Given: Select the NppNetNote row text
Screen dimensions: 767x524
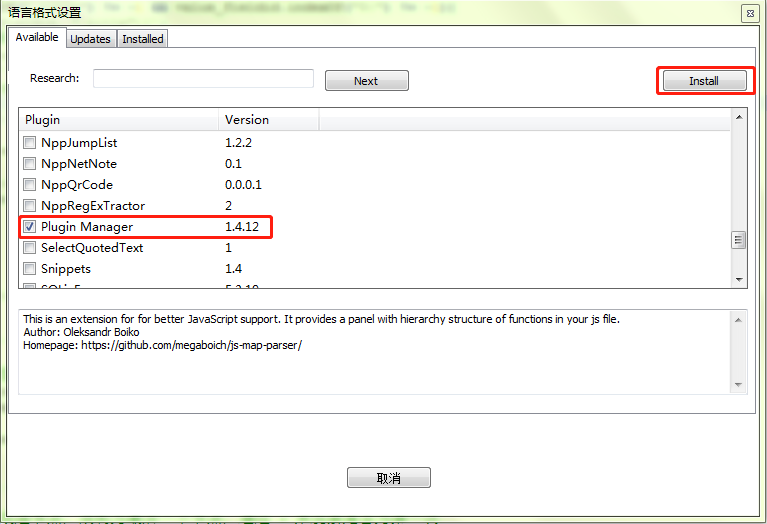Looking at the screenshot, I should [79, 164].
